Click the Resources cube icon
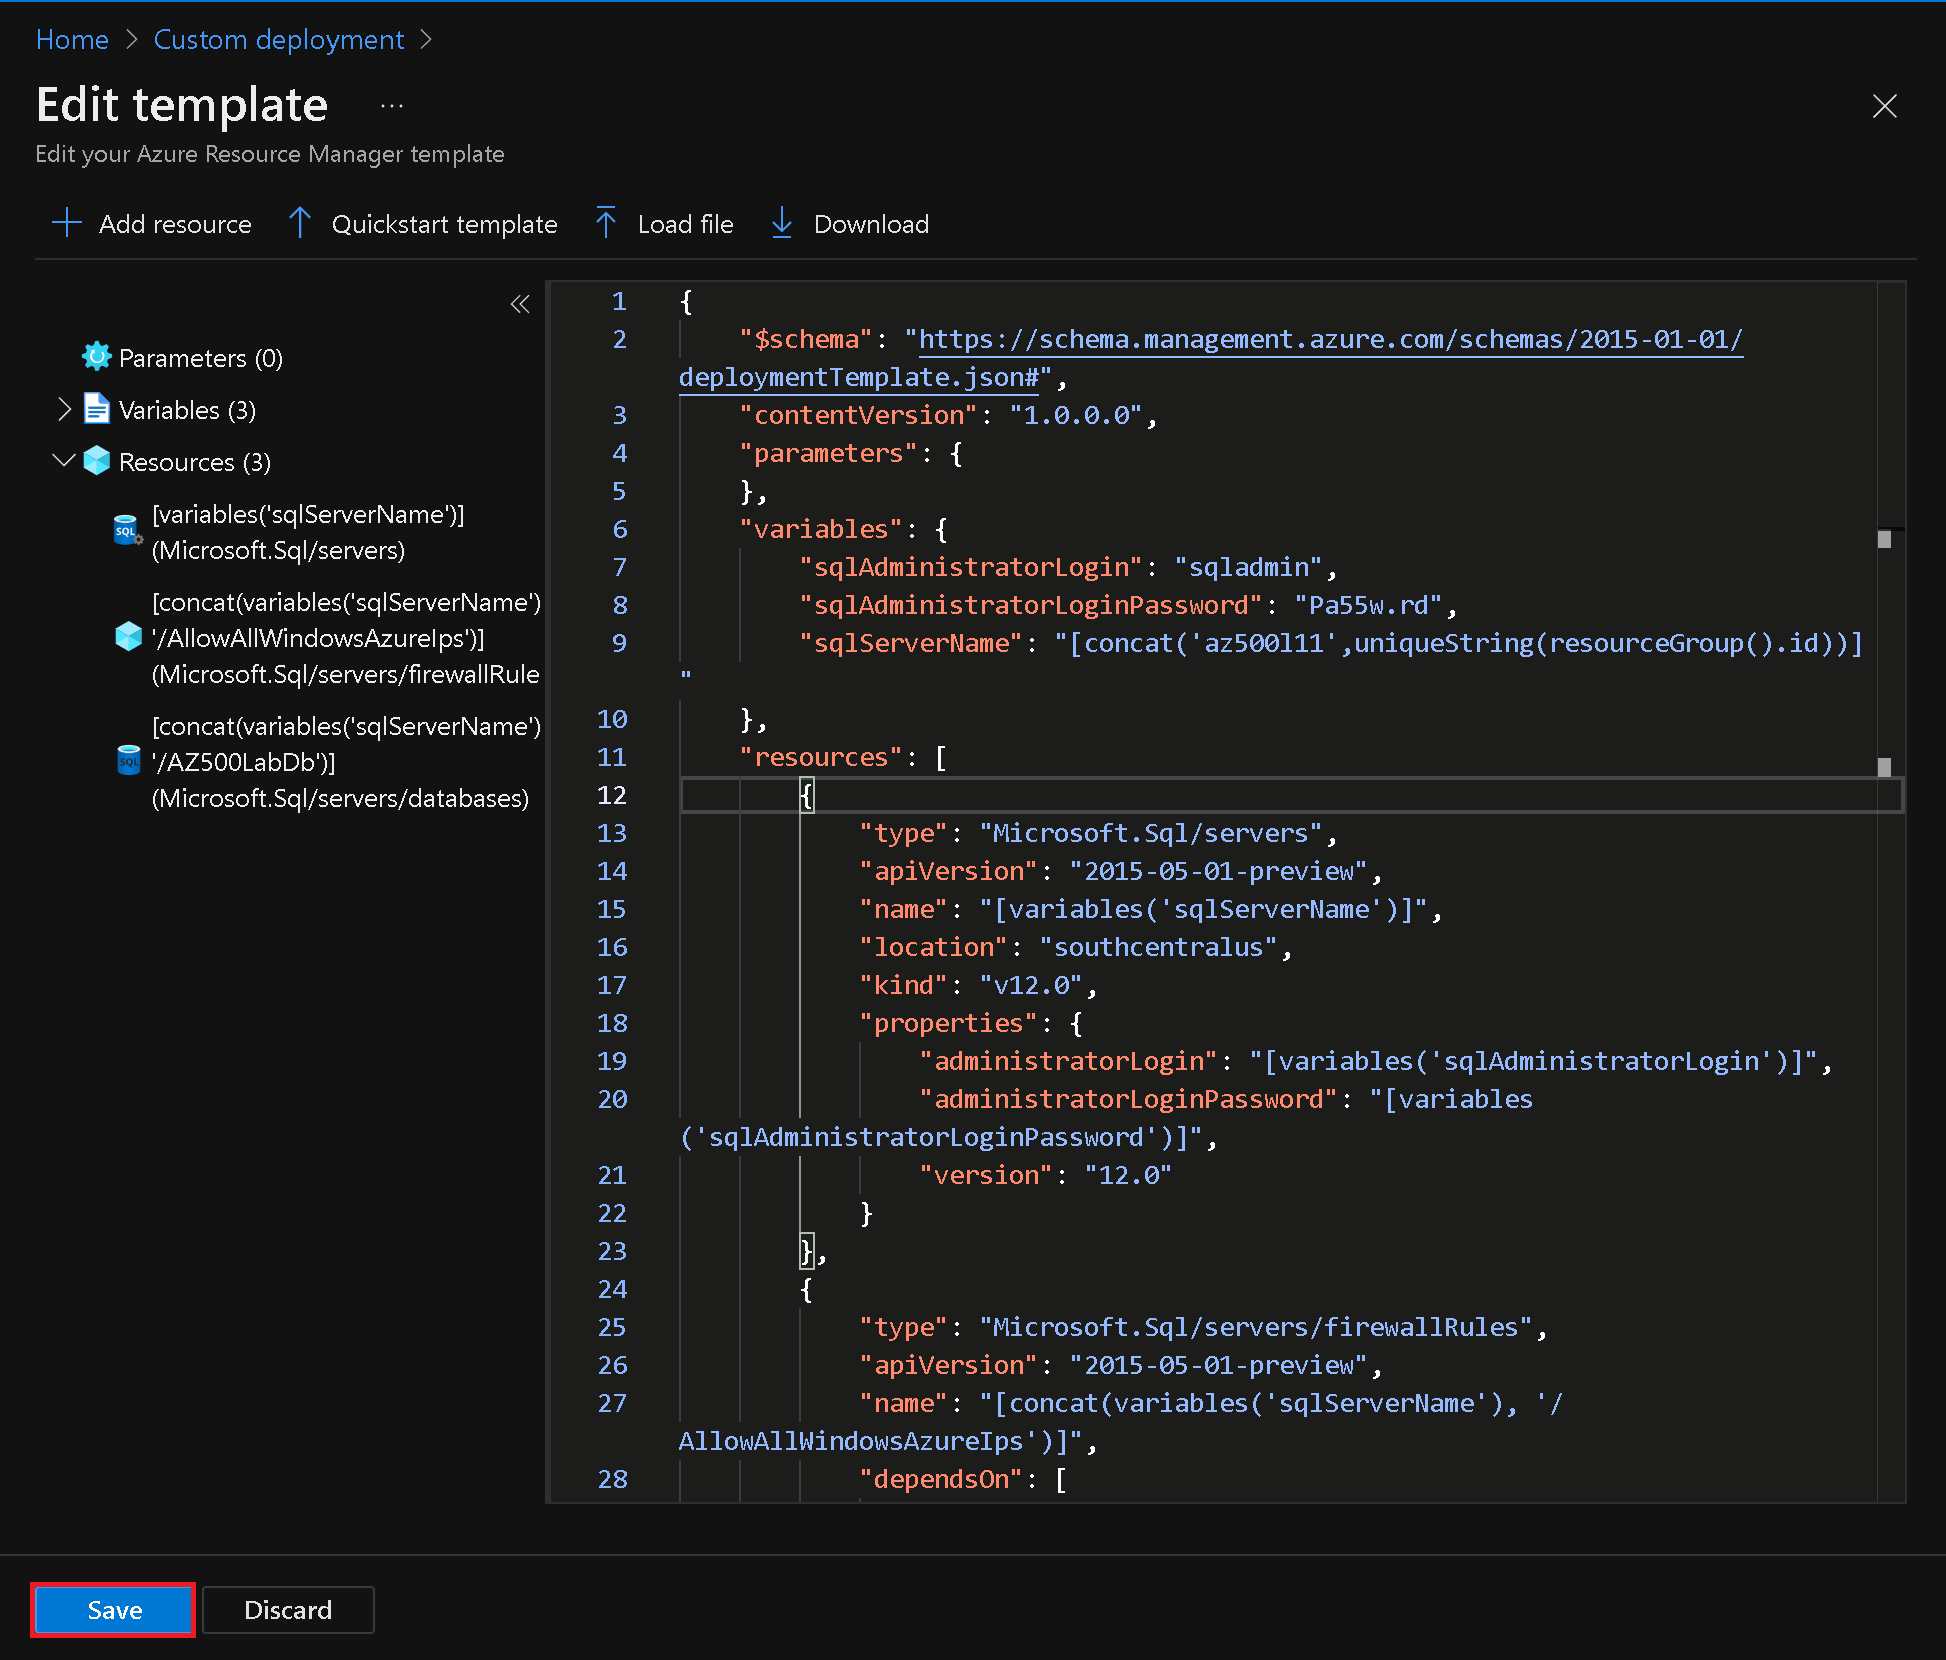 pyautogui.click(x=96, y=461)
